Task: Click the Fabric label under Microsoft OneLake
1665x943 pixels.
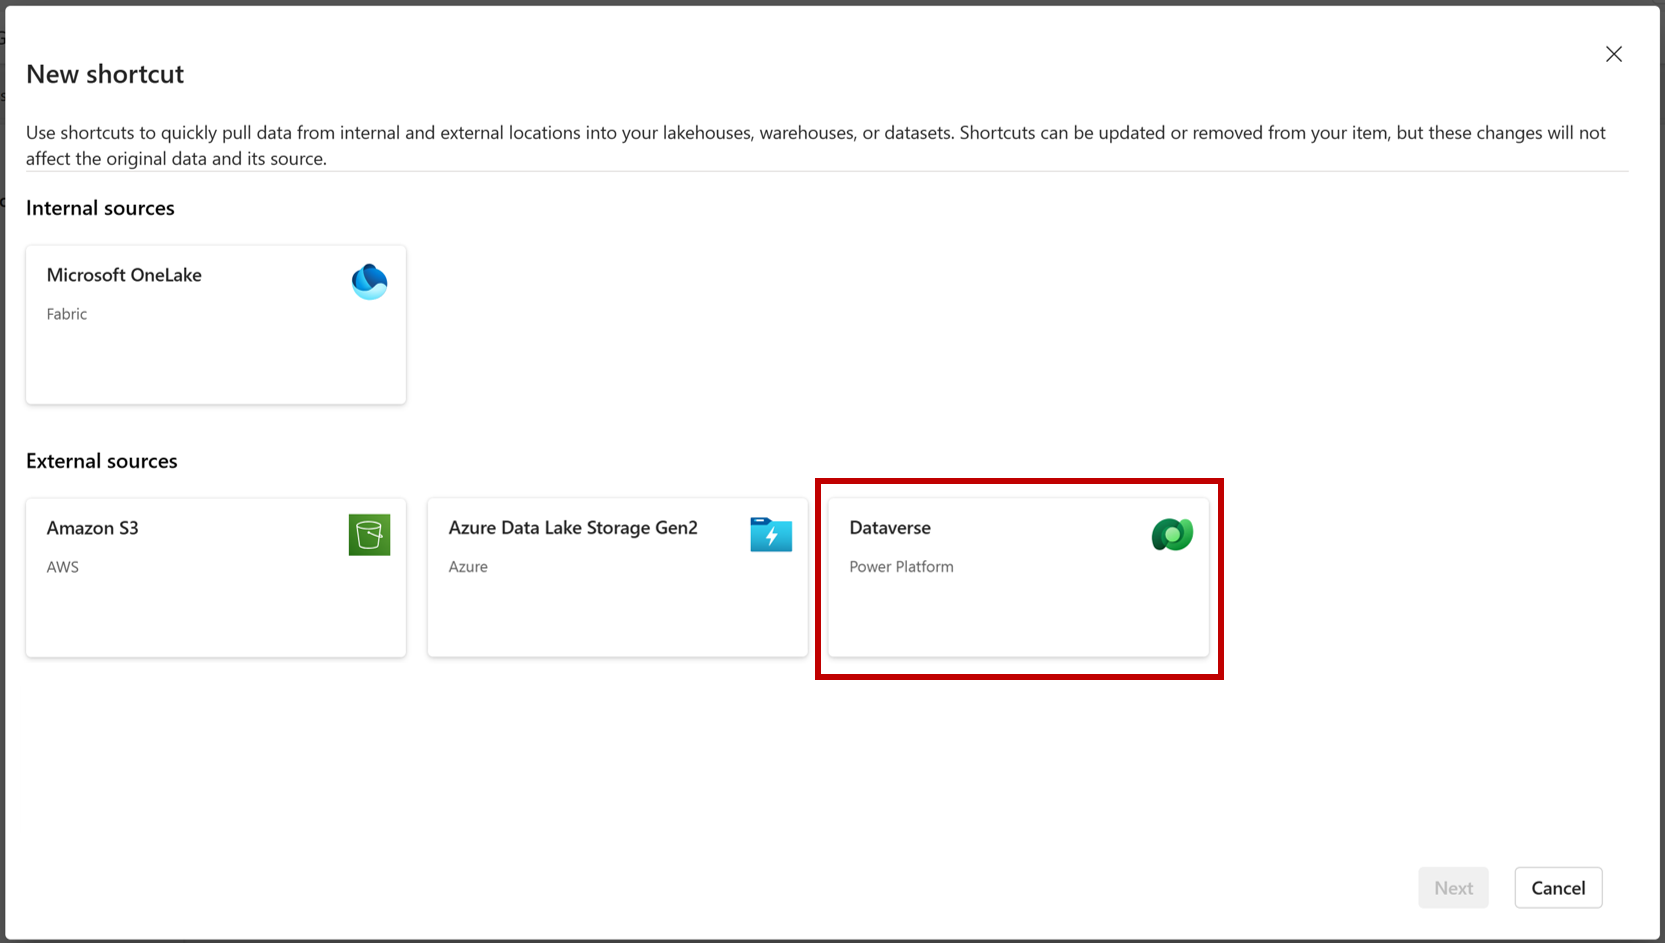Action: click(67, 314)
